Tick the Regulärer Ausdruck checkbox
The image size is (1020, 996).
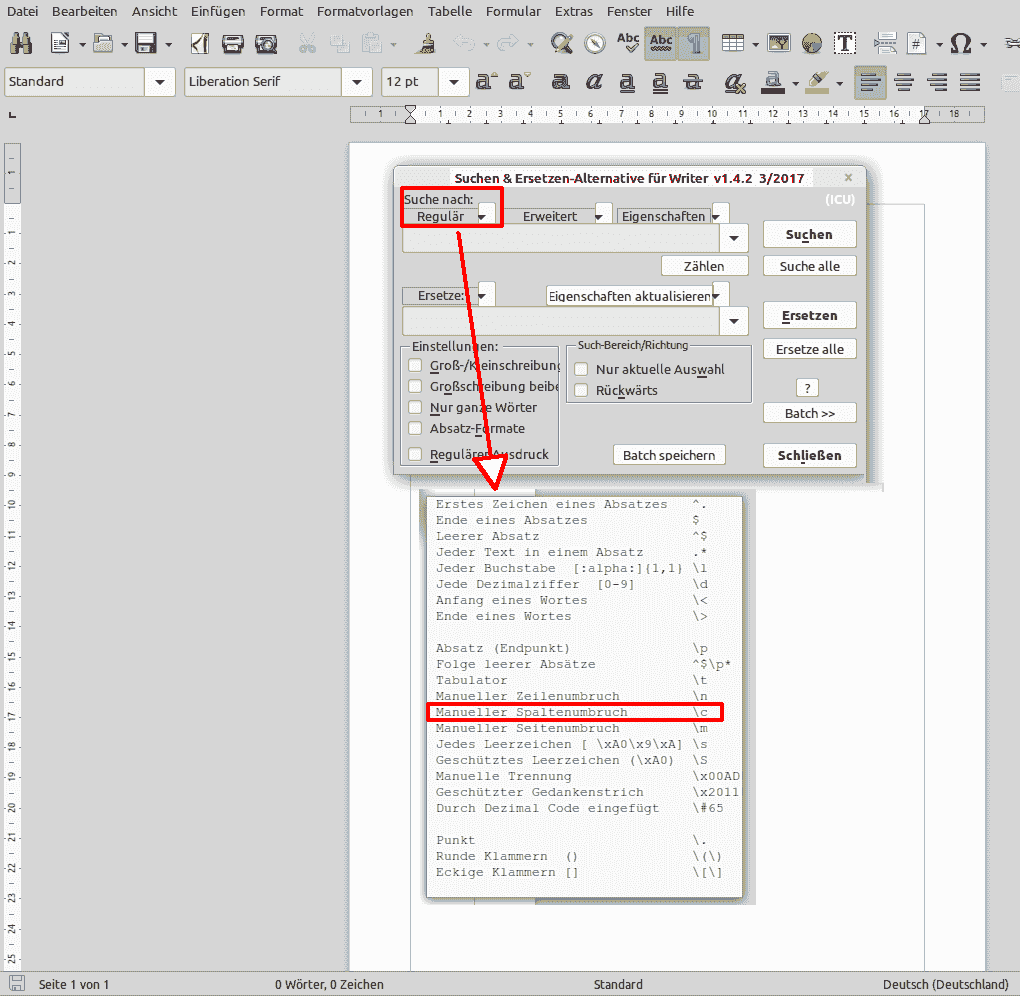click(415, 454)
